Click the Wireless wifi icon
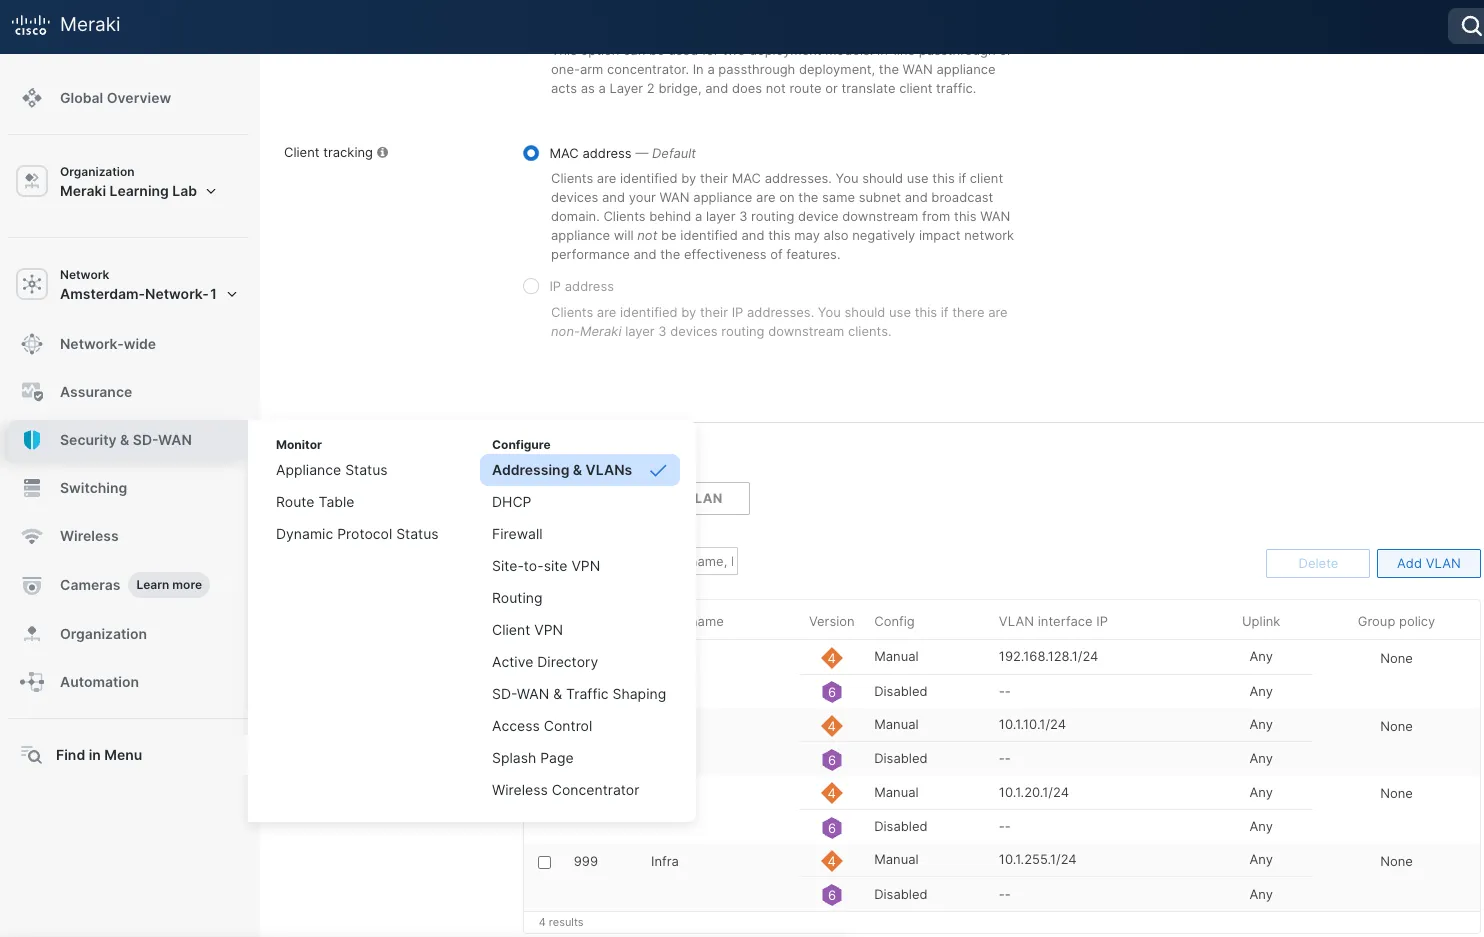This screenshot has height=937, width=1484. [32, 536]
